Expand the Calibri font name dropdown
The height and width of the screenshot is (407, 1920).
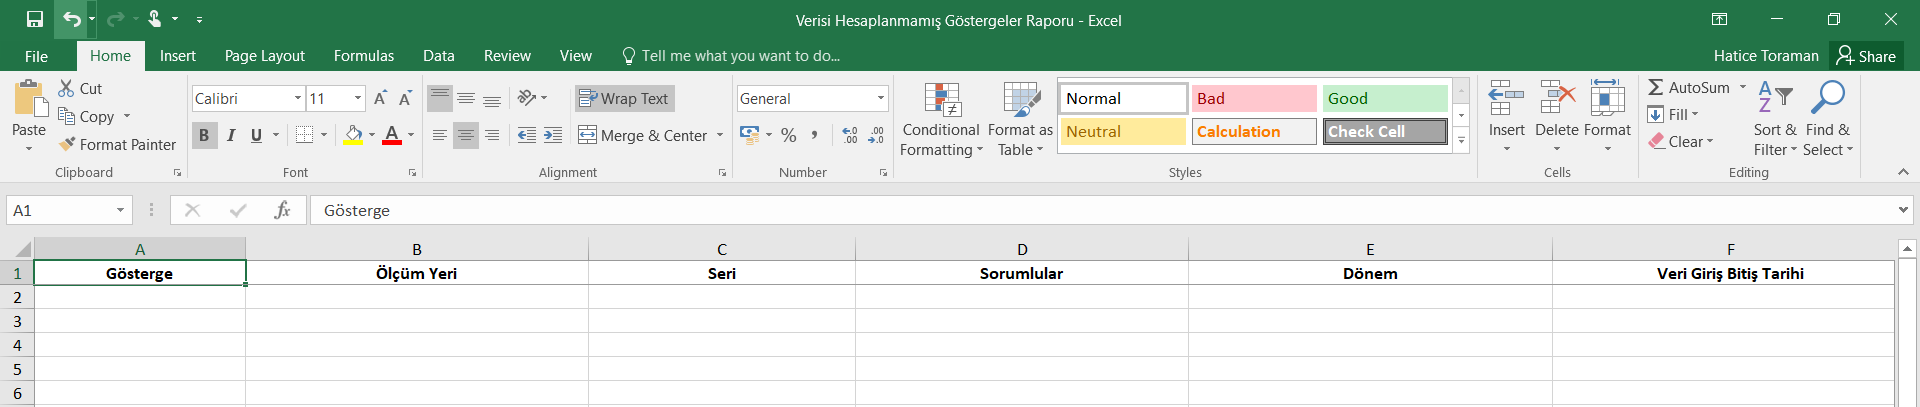click(x=298, y=98)
